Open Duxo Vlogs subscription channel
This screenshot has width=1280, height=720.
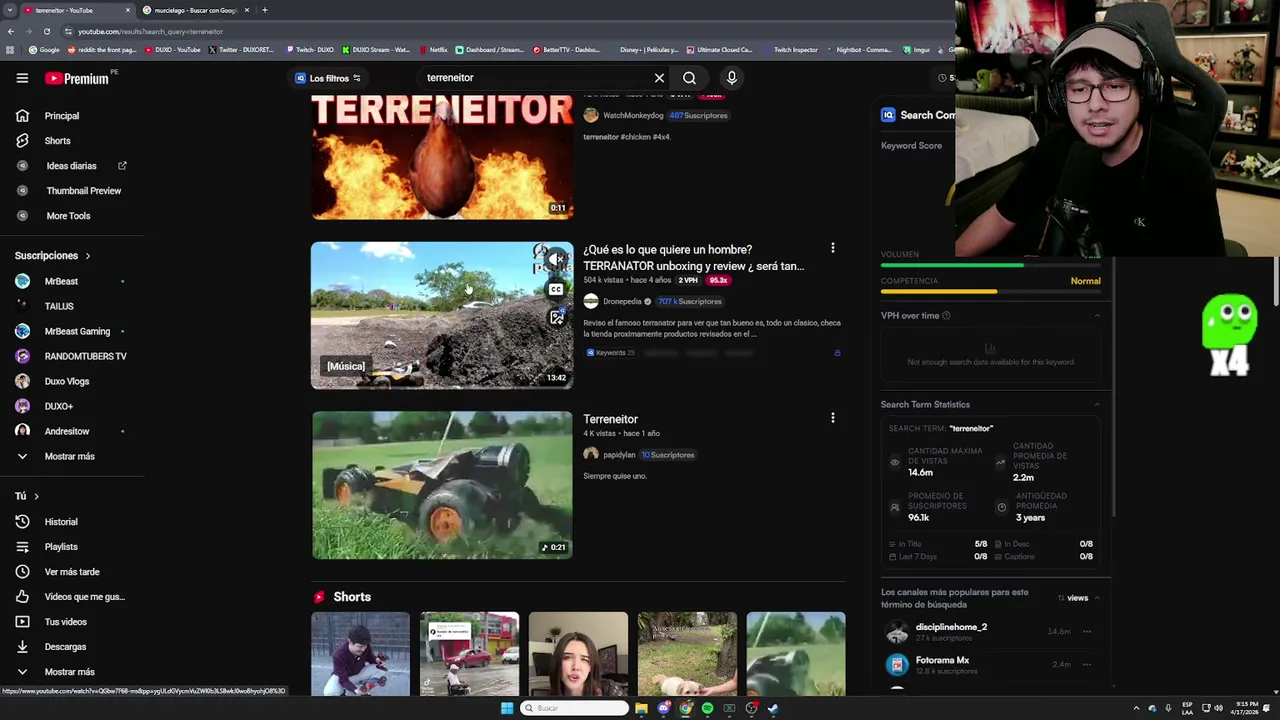(x=66, y=381)
